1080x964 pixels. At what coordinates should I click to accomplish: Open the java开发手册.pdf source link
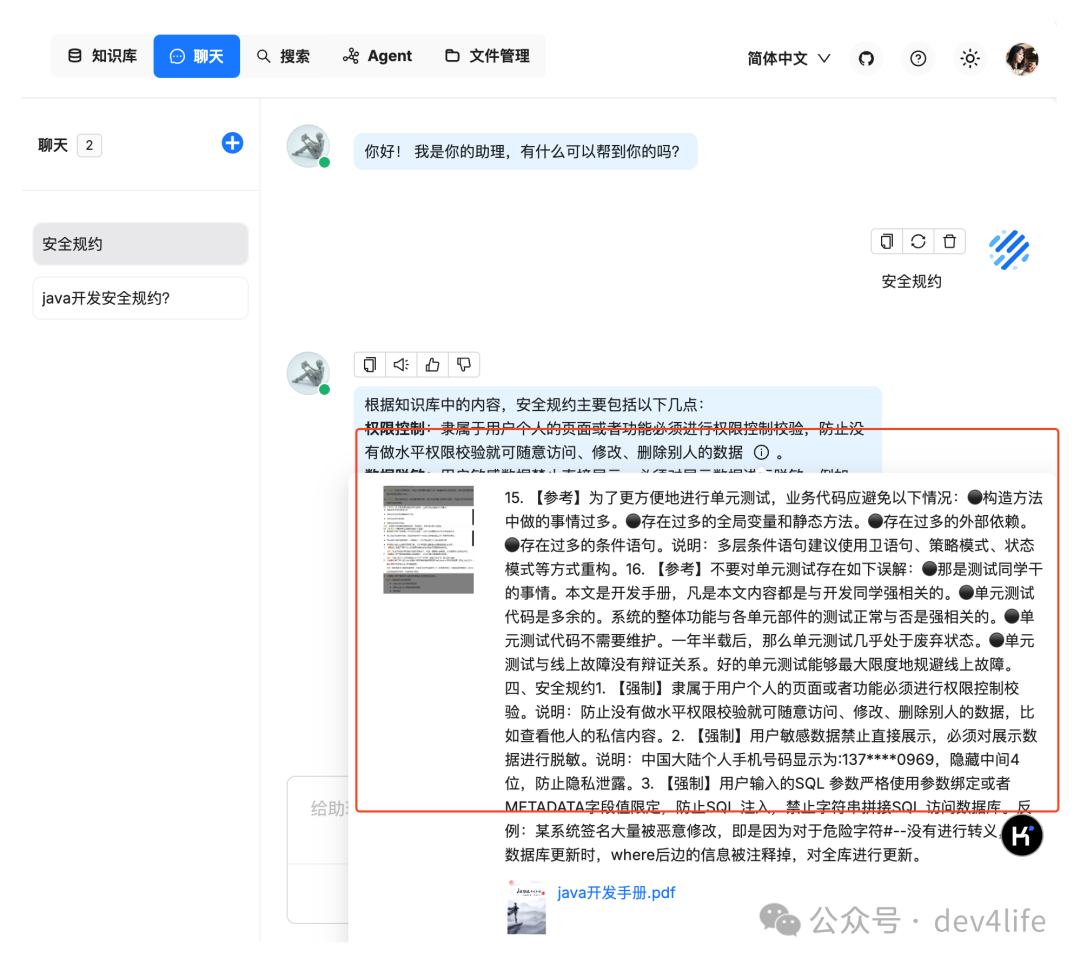(x=617, y=893)
